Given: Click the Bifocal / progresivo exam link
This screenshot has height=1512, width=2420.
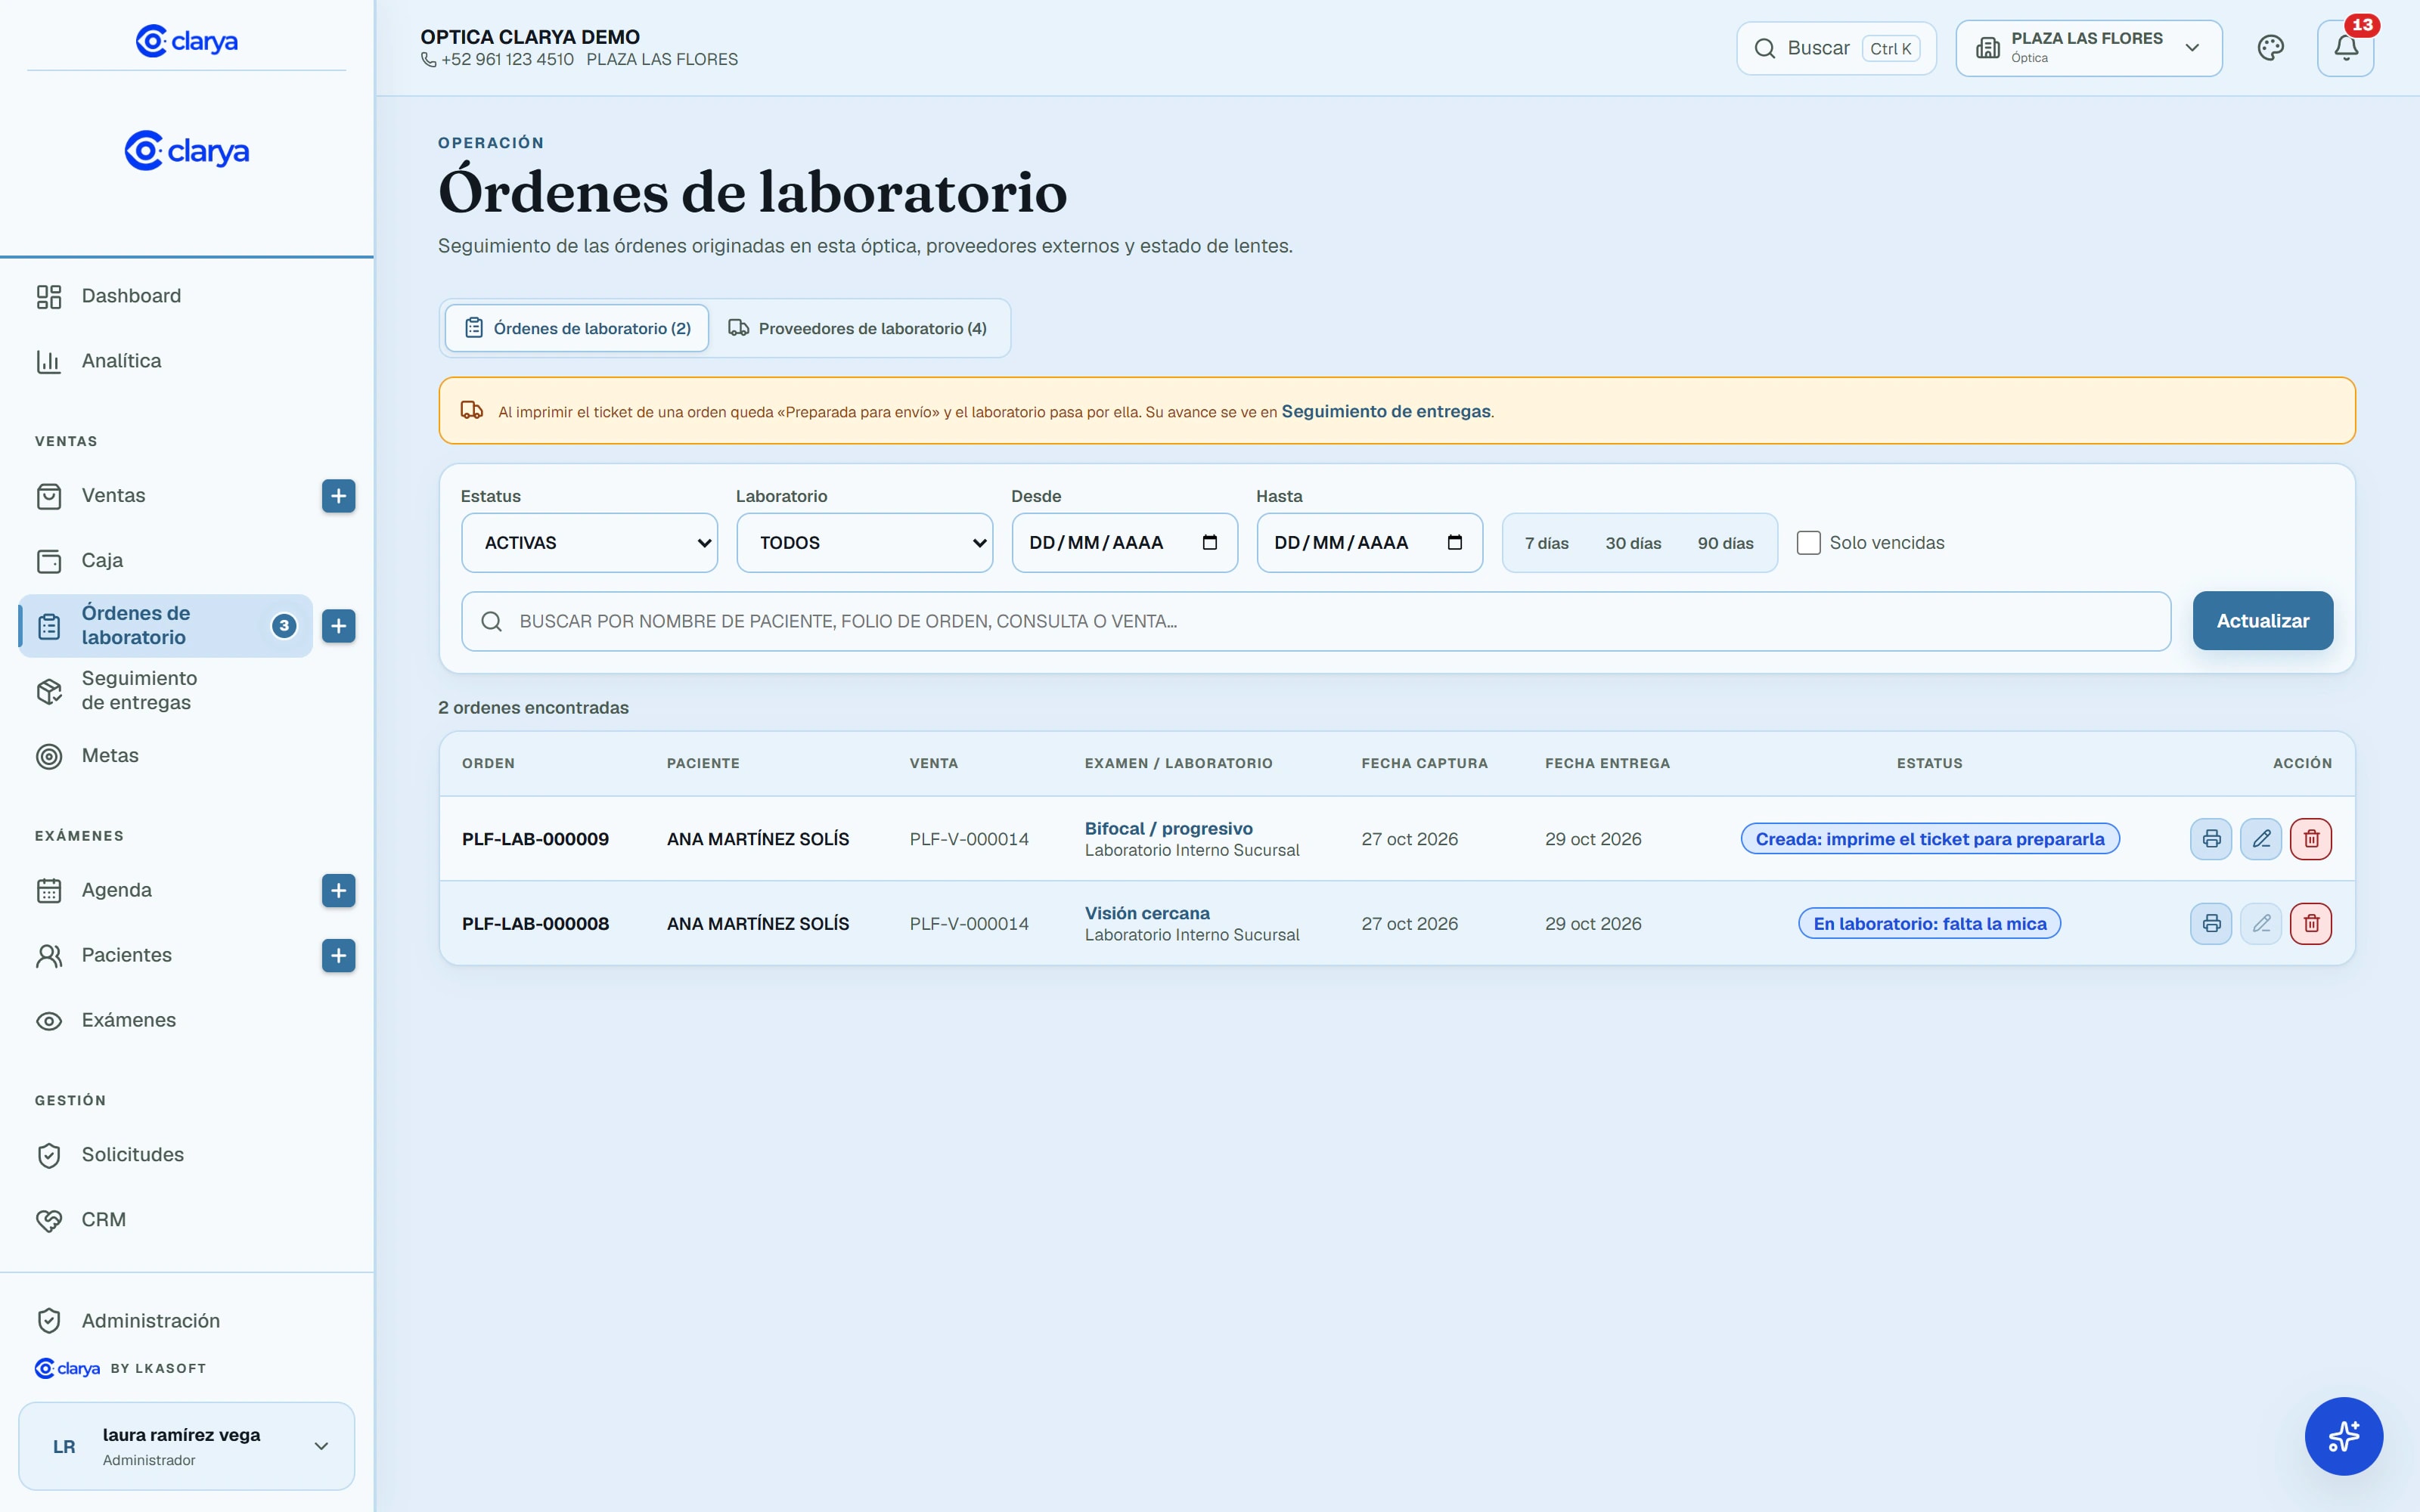Looking at the screenshot, I should click(1168, 828).
